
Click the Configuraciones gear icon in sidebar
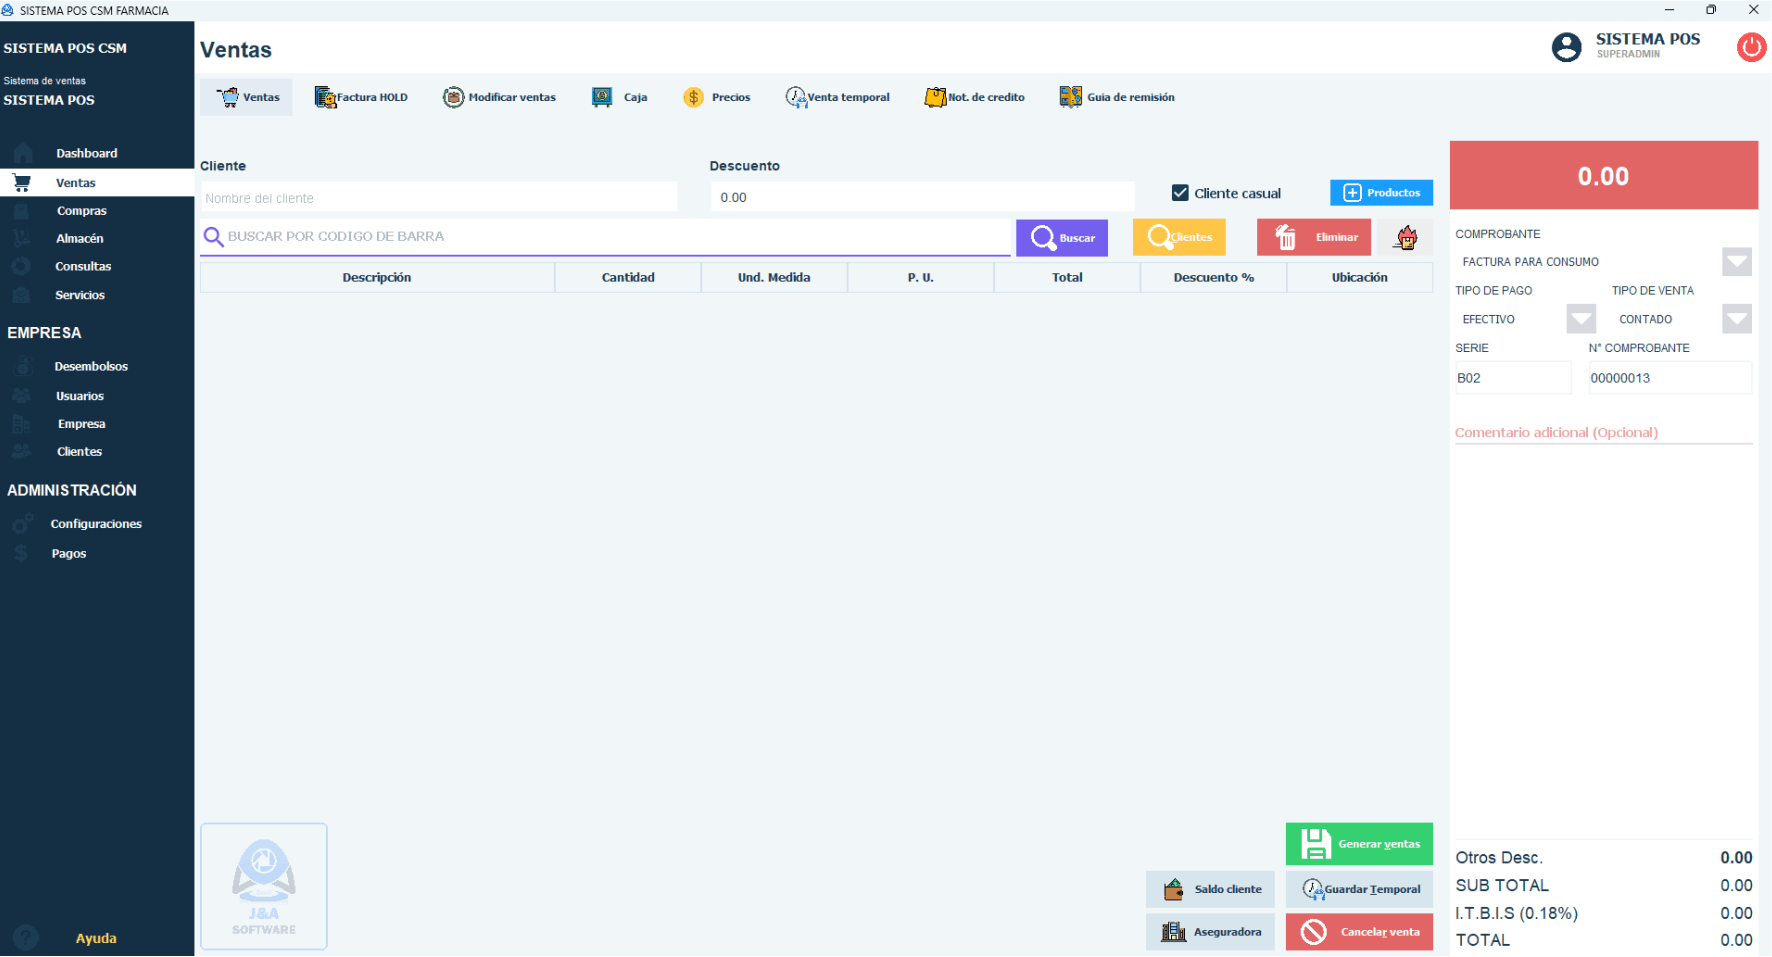(x=22, y=524)
